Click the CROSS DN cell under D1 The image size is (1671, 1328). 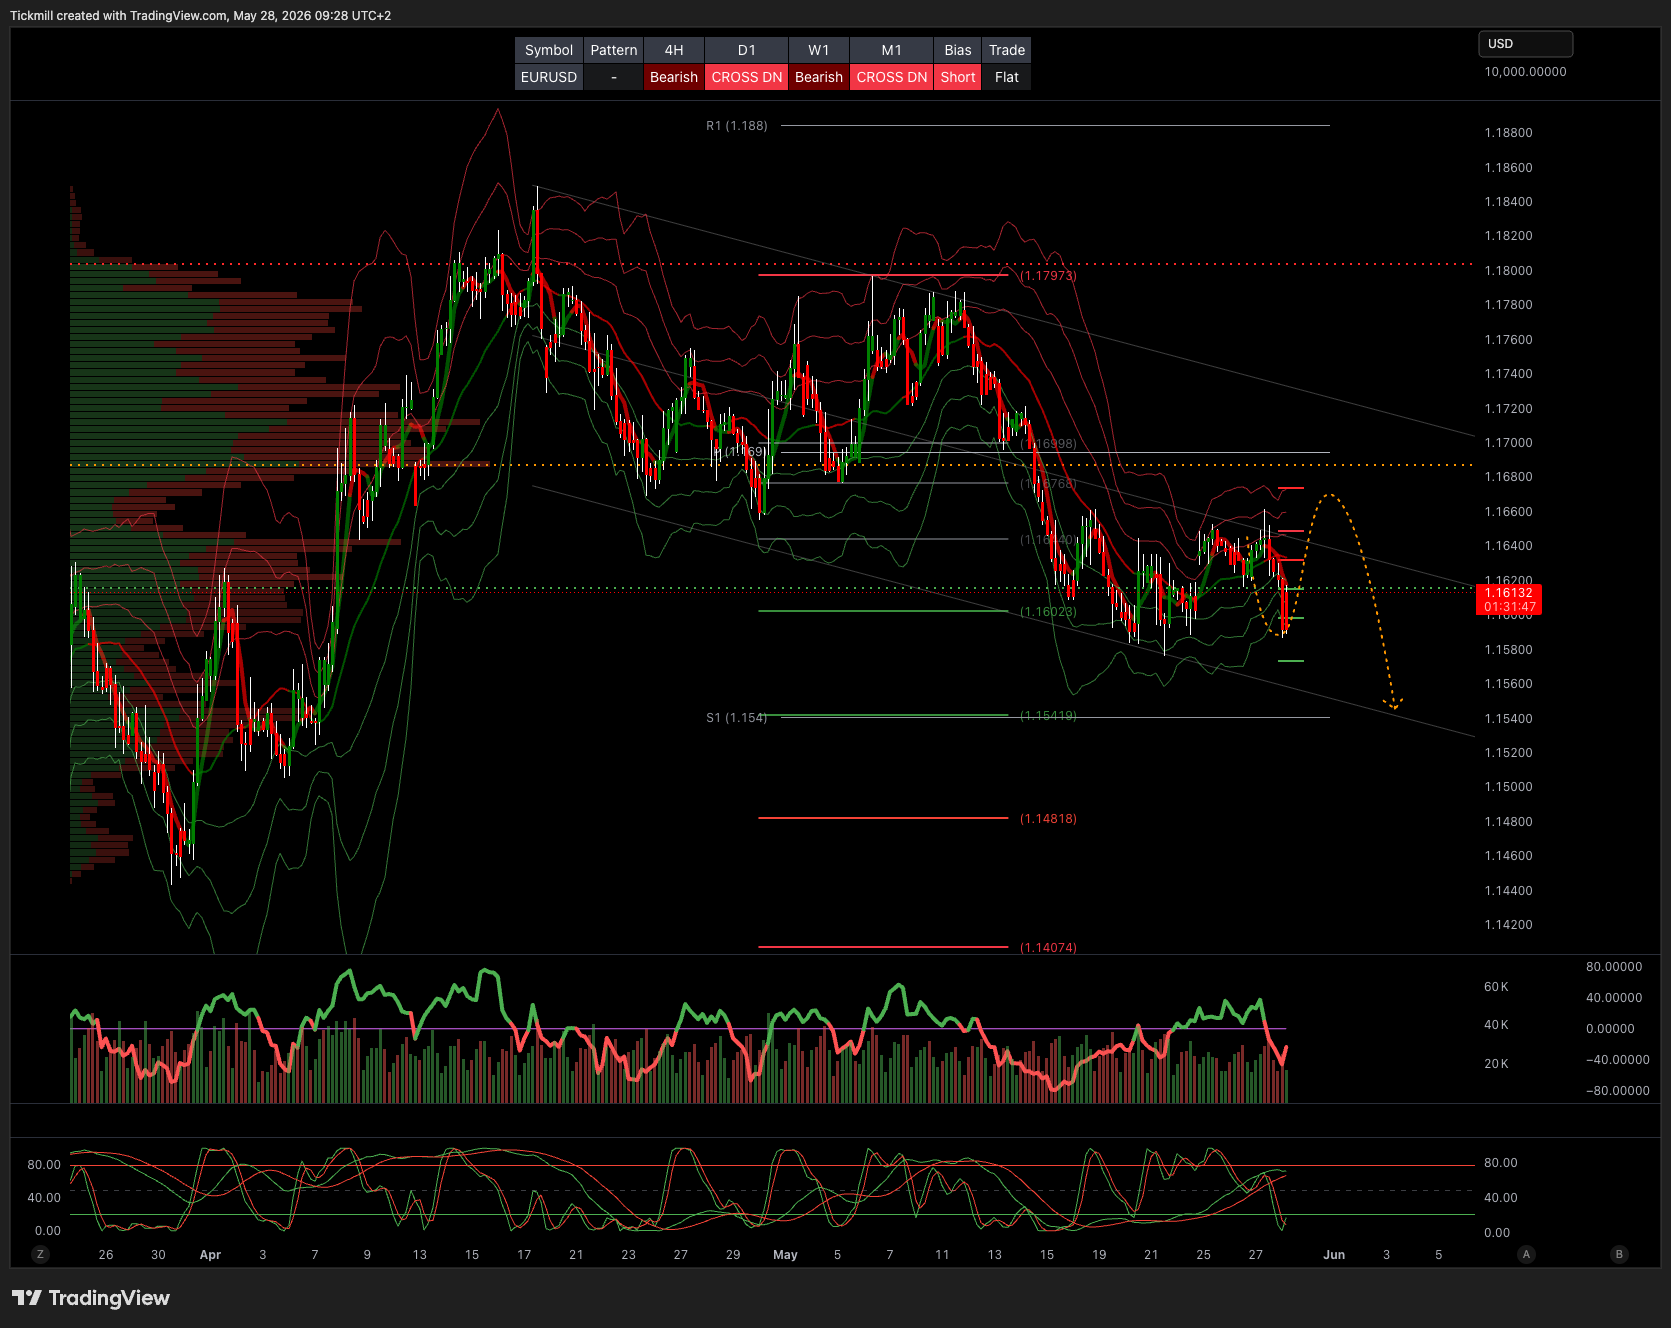(747, 77)
